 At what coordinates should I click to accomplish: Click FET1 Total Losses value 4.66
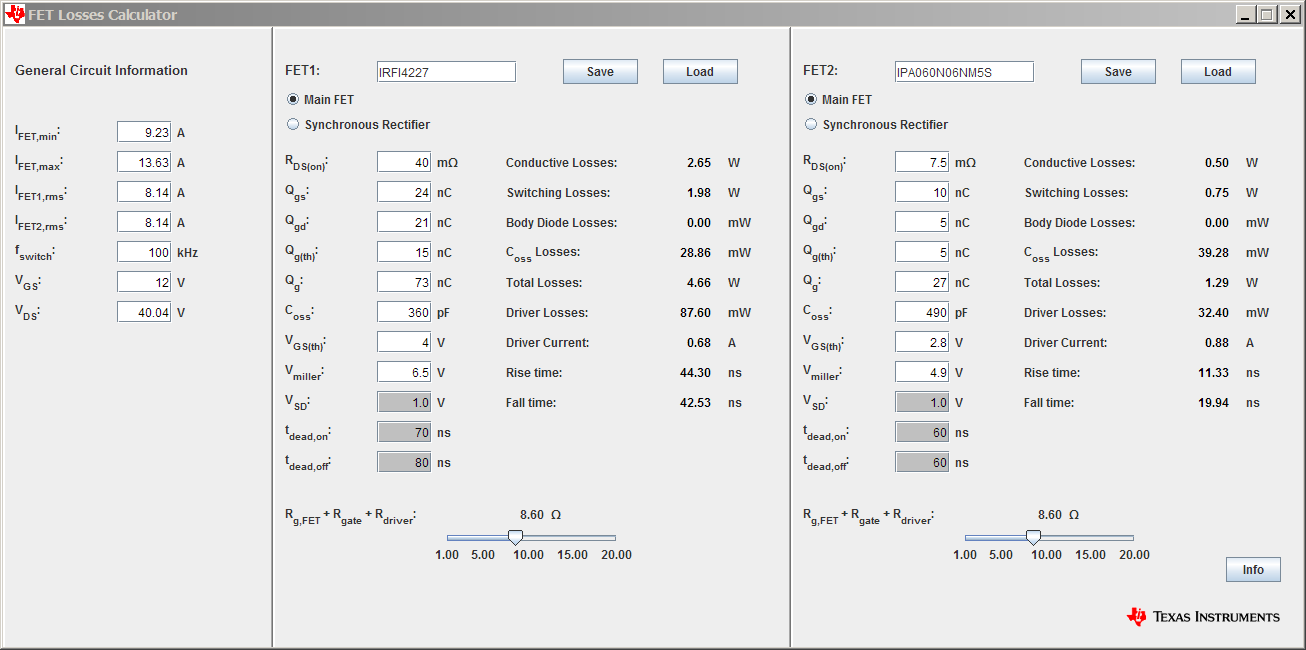tap(699, 283)
